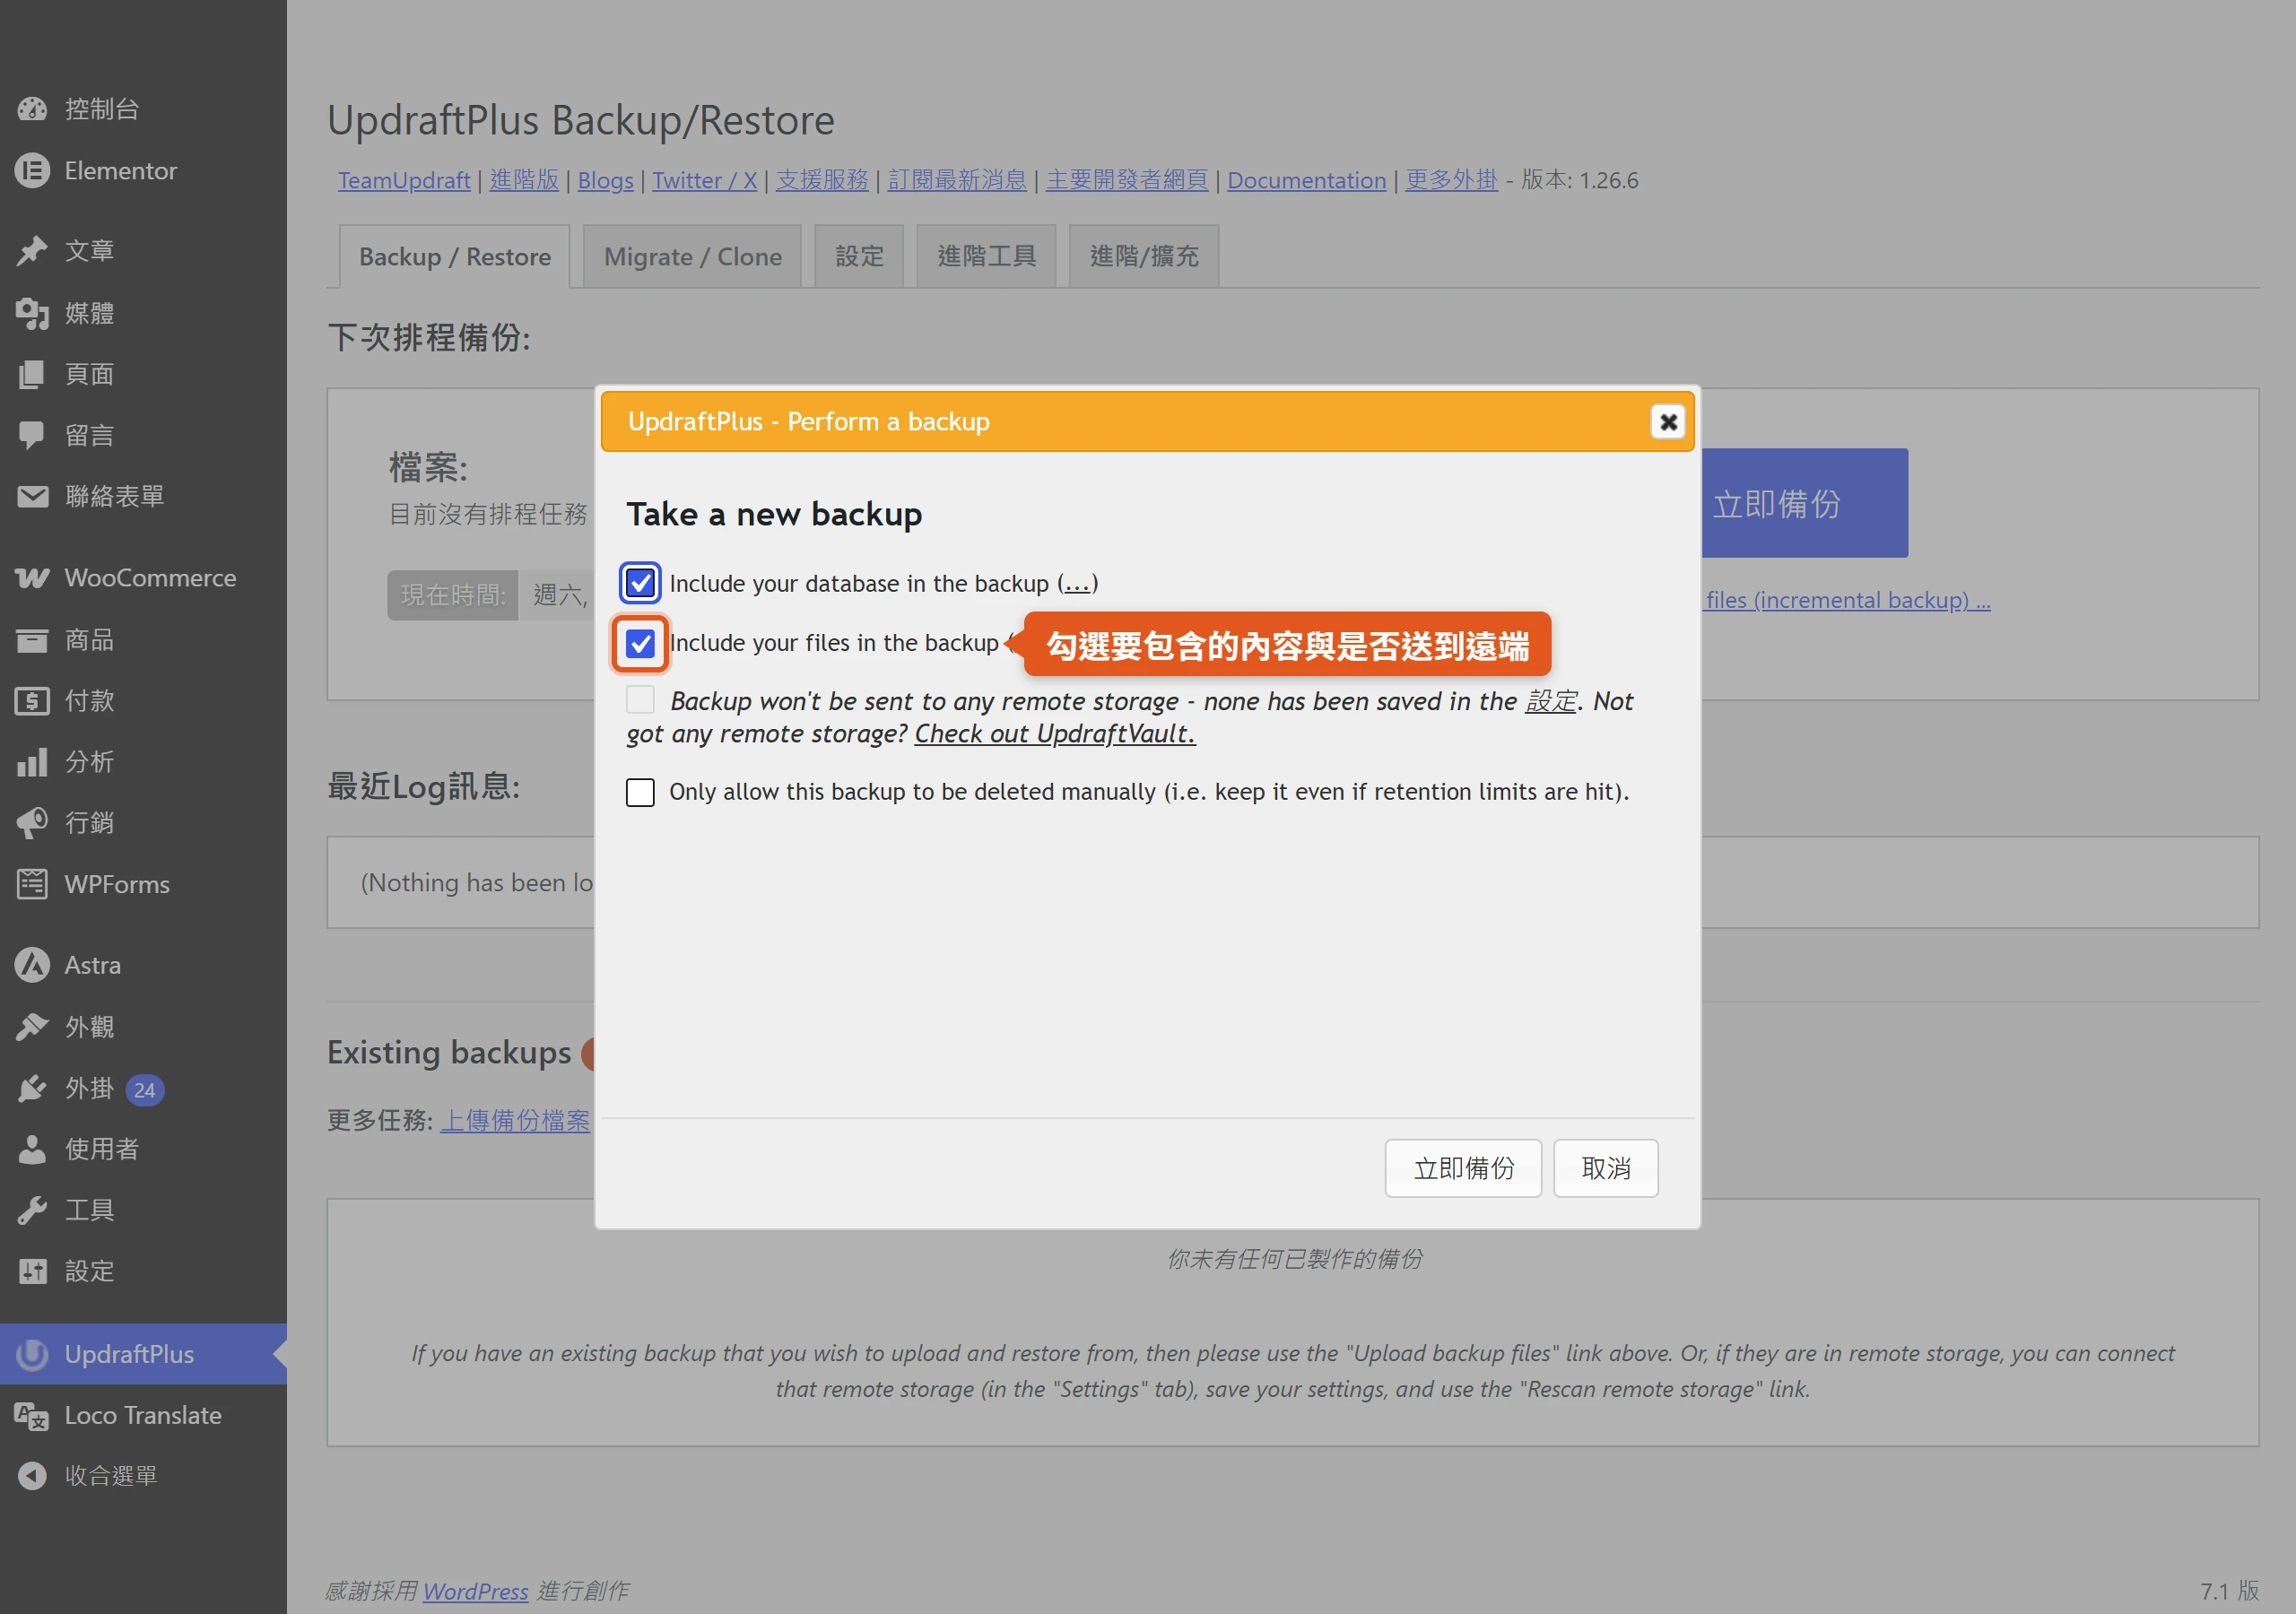This screenshot has width=2296, height=1614.
Task: Click the 立即備份 button in the dialog
Action: [x=1463, y=1168]
